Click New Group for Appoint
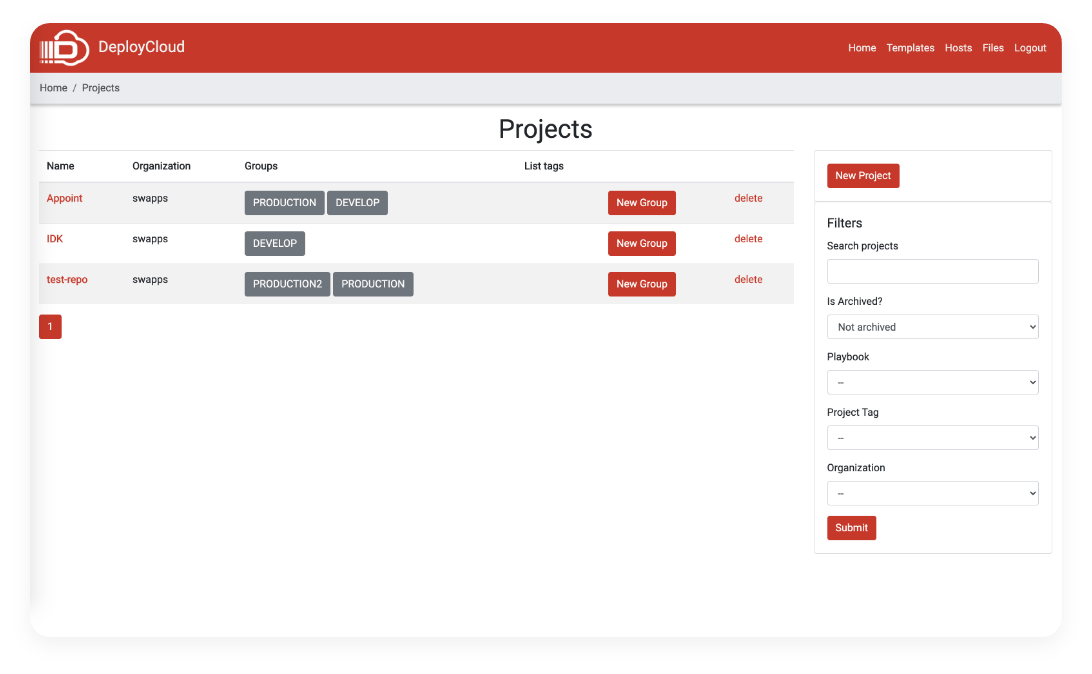The width and height of the screenshot is (1092, 674). 641,203
